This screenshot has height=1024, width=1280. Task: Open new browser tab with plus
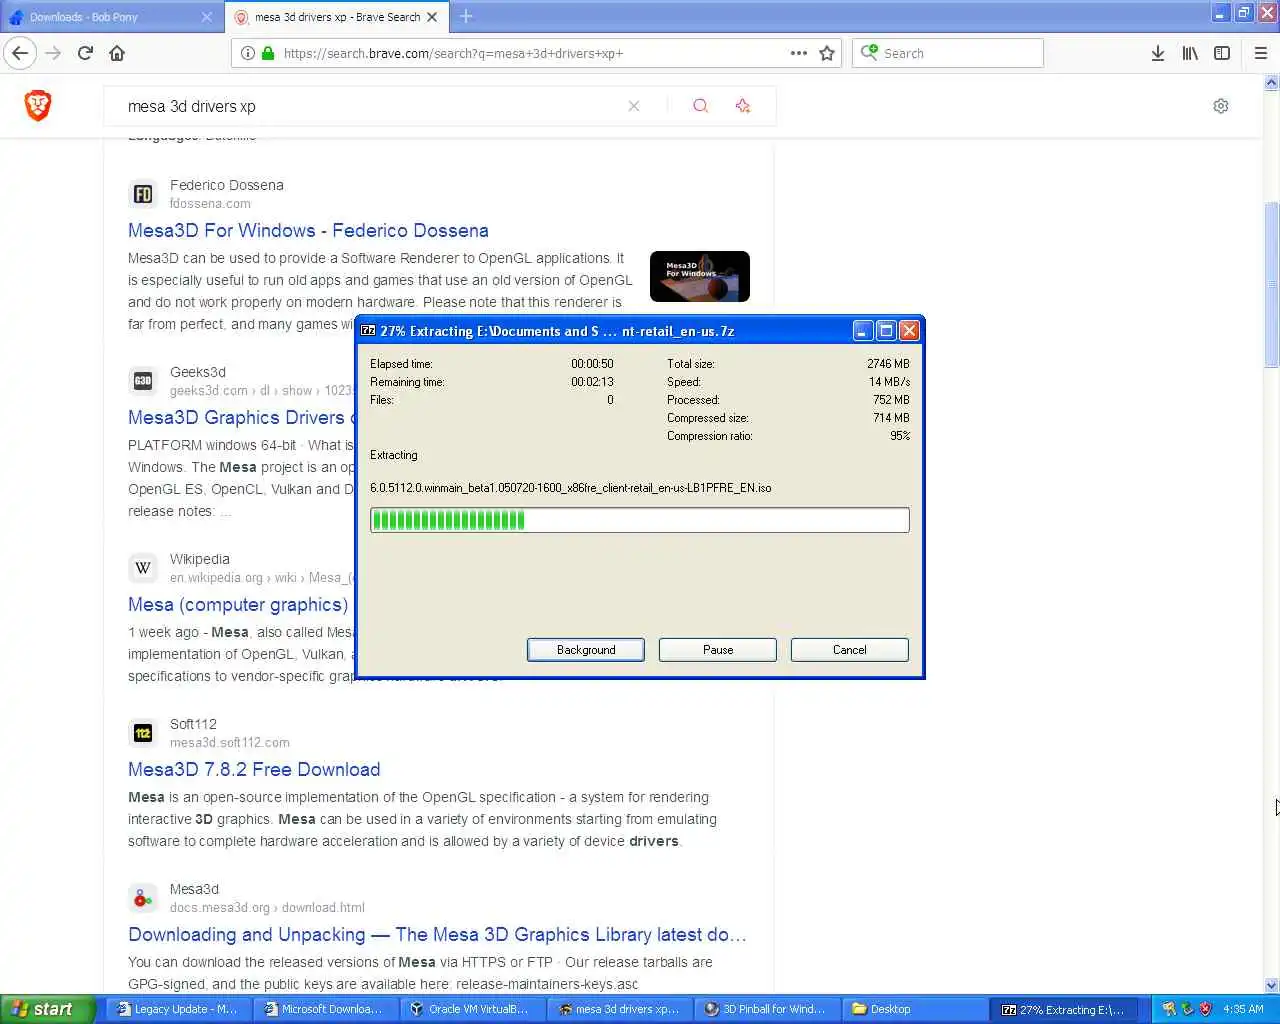[x=466, y=16]
